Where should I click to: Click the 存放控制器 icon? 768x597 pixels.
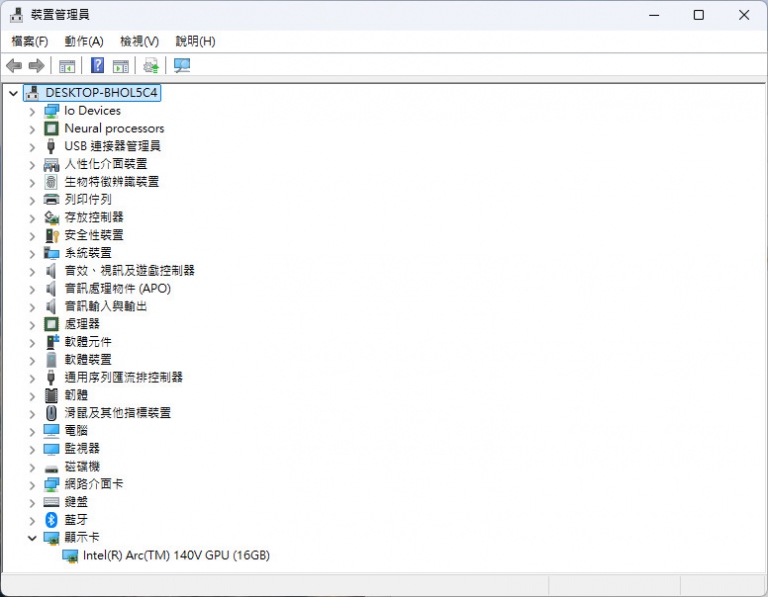pos(51,217)
